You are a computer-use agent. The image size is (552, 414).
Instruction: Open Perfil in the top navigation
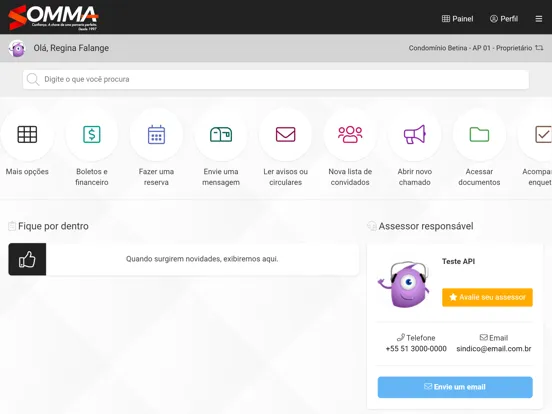tap(504, 19)
